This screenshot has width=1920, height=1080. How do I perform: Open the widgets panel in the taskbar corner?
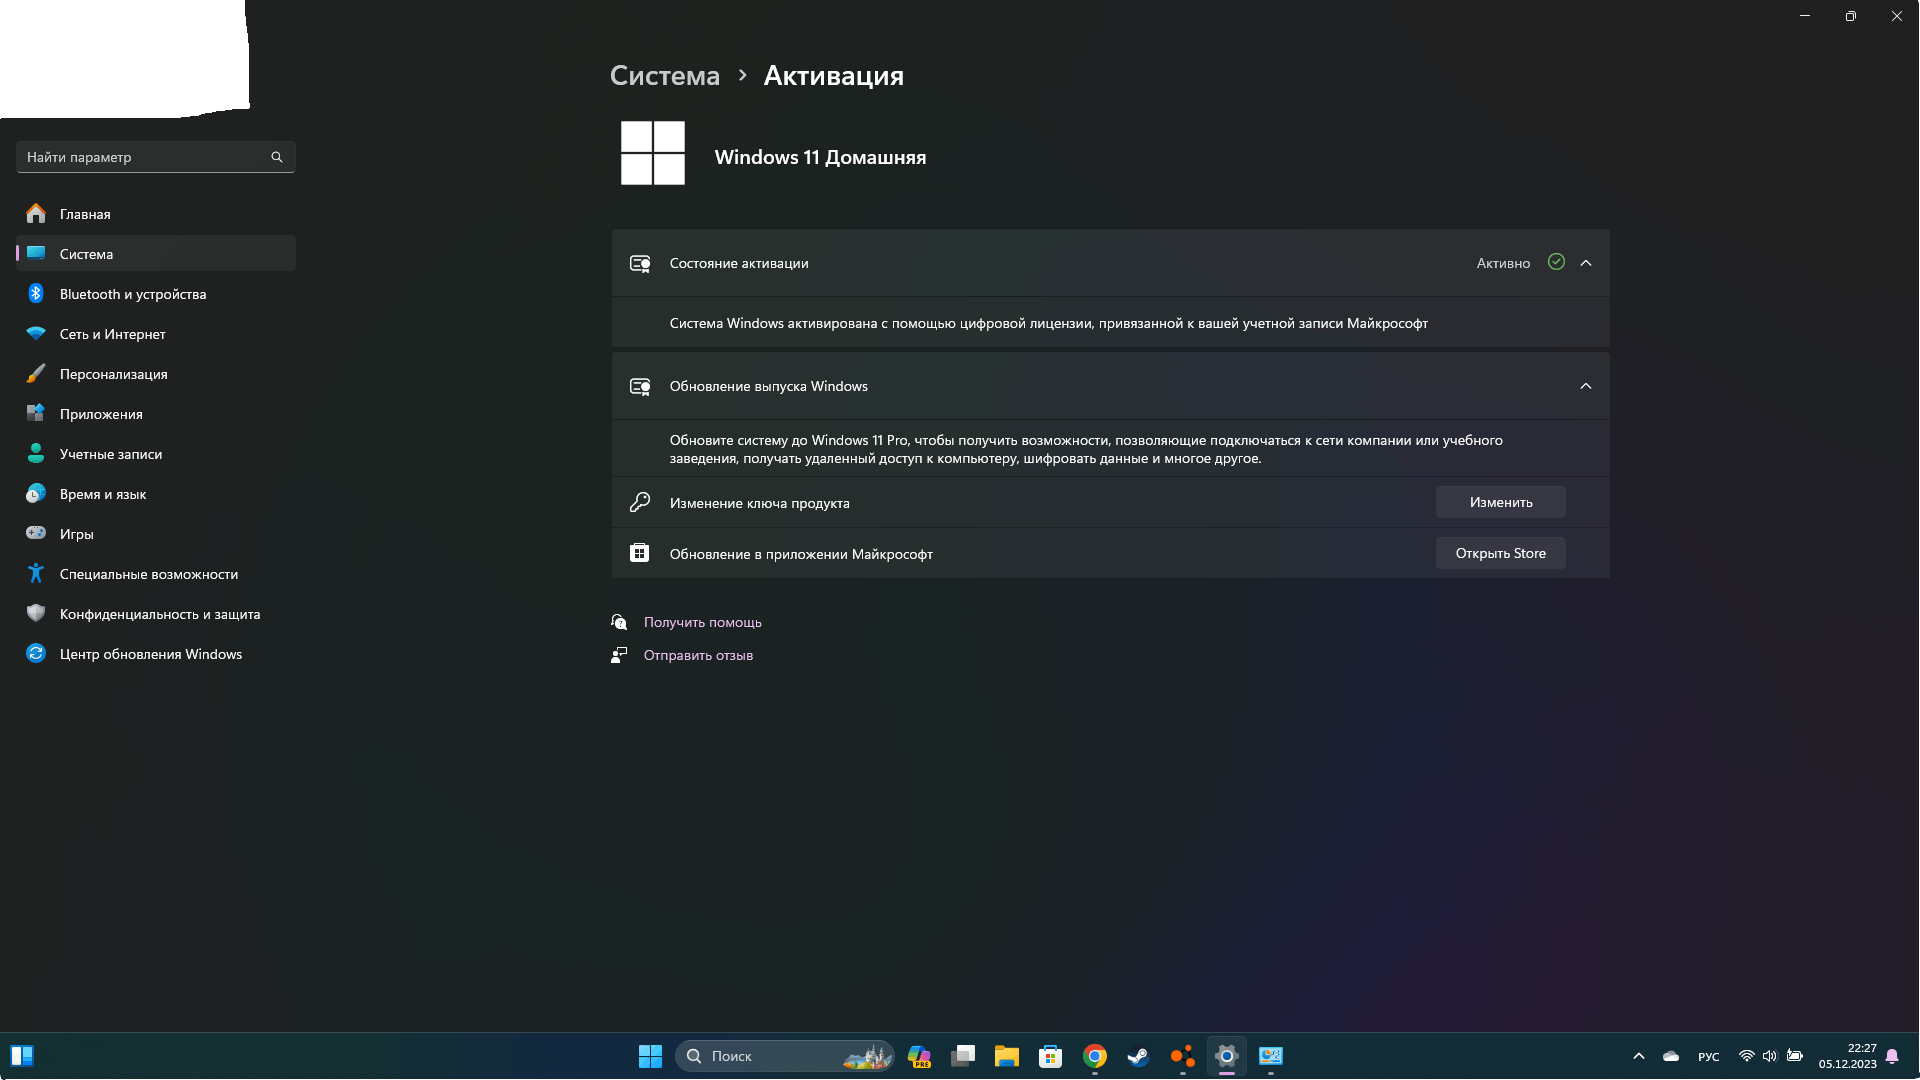point(22,1056)
